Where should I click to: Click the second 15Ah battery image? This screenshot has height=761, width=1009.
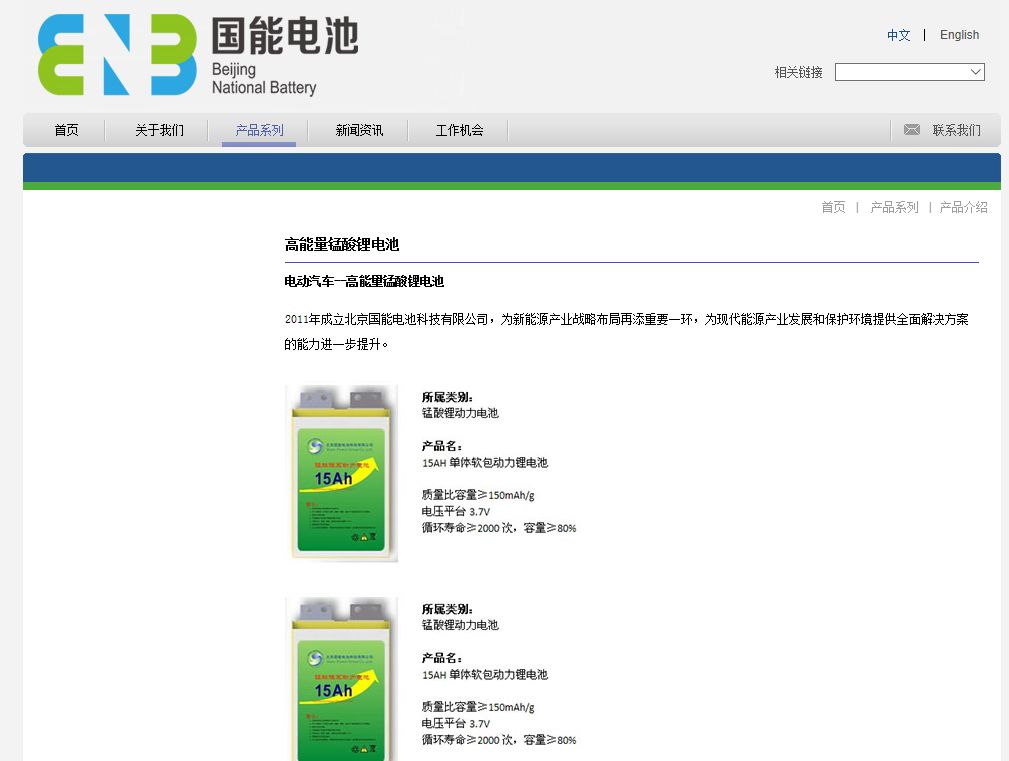pos(341,680)
